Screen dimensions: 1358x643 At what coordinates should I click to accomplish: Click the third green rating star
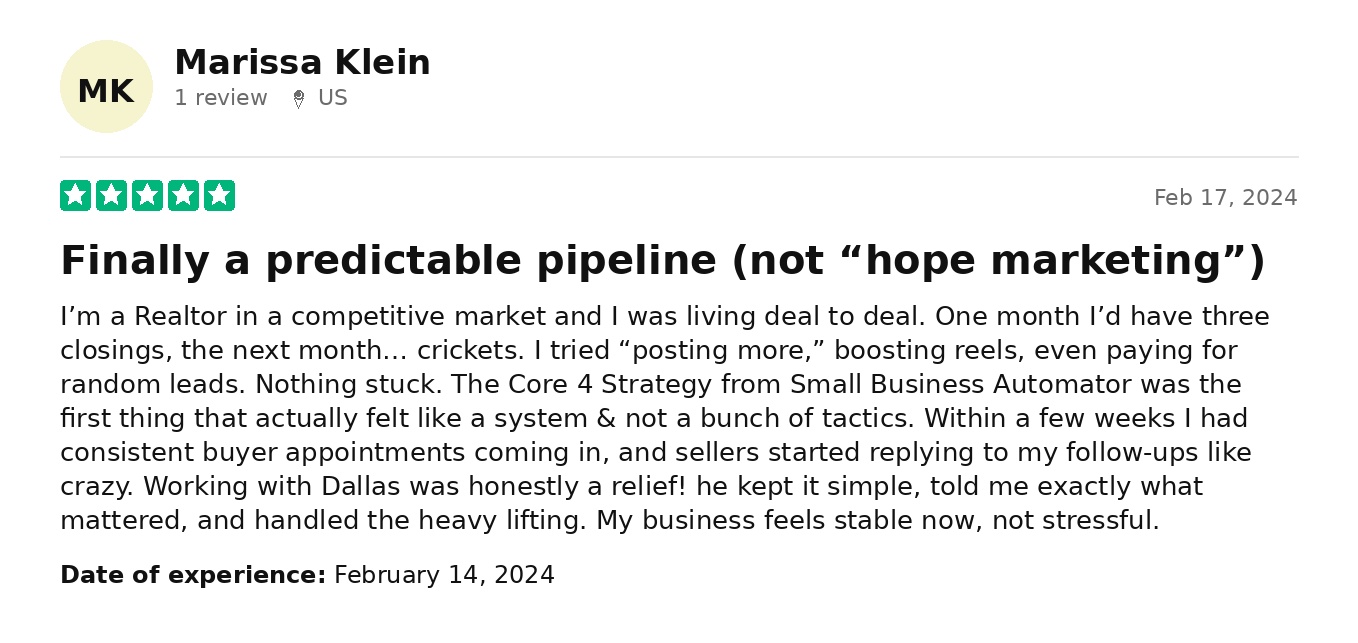coord(147,196)
